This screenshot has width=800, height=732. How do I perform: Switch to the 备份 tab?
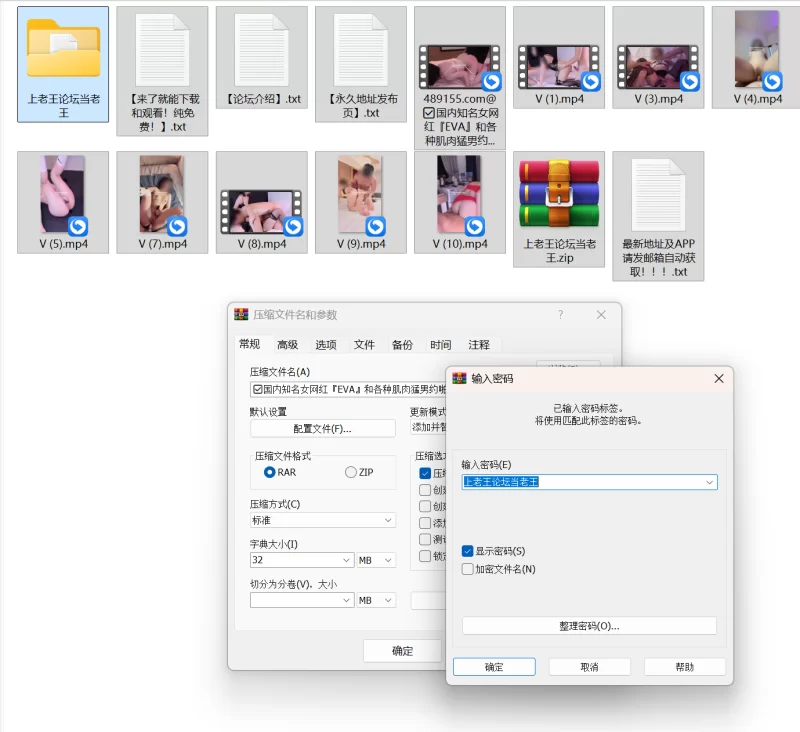pos(402,345)
